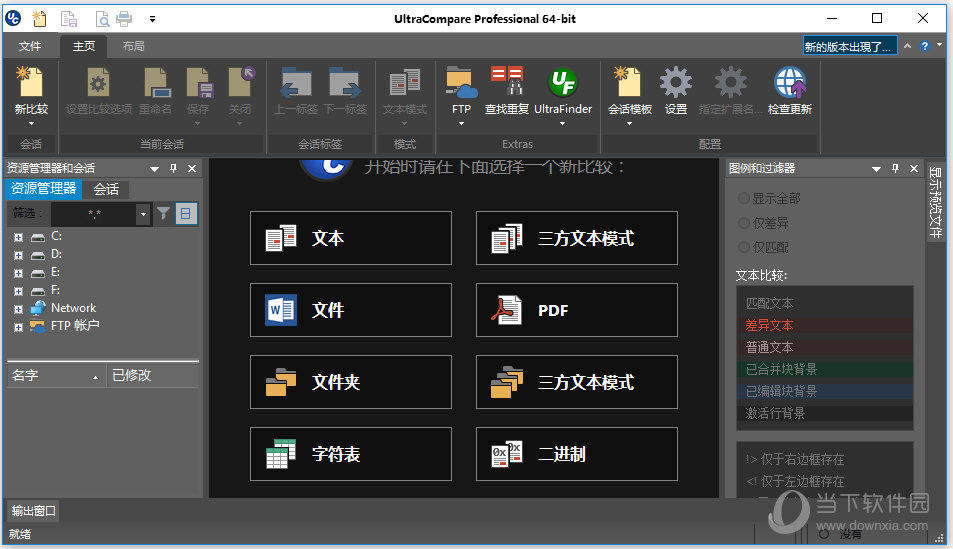The height and width of the screenshot is (549, 953).
Task: Start a 文件夹 folder comparison
Action: [351, 382]
